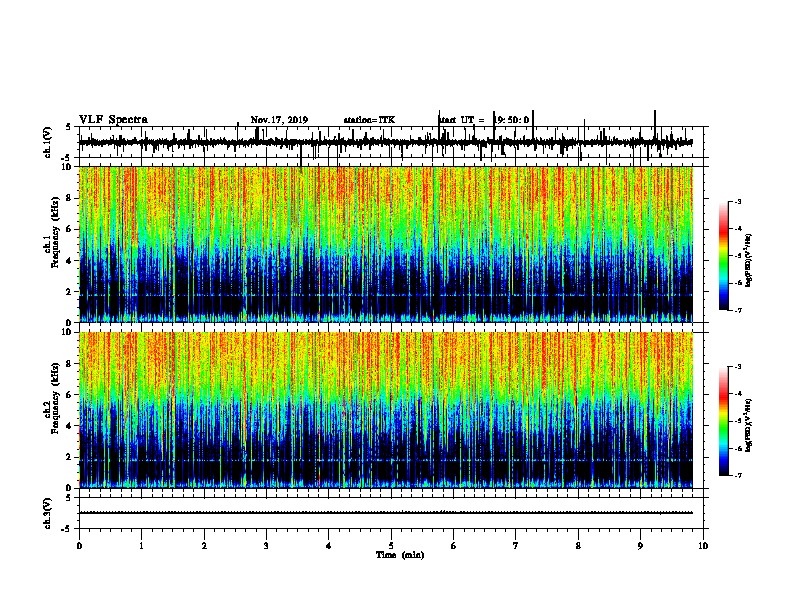Click the time axis tick label "3"
792x612 pixels.
click(266, 546)
